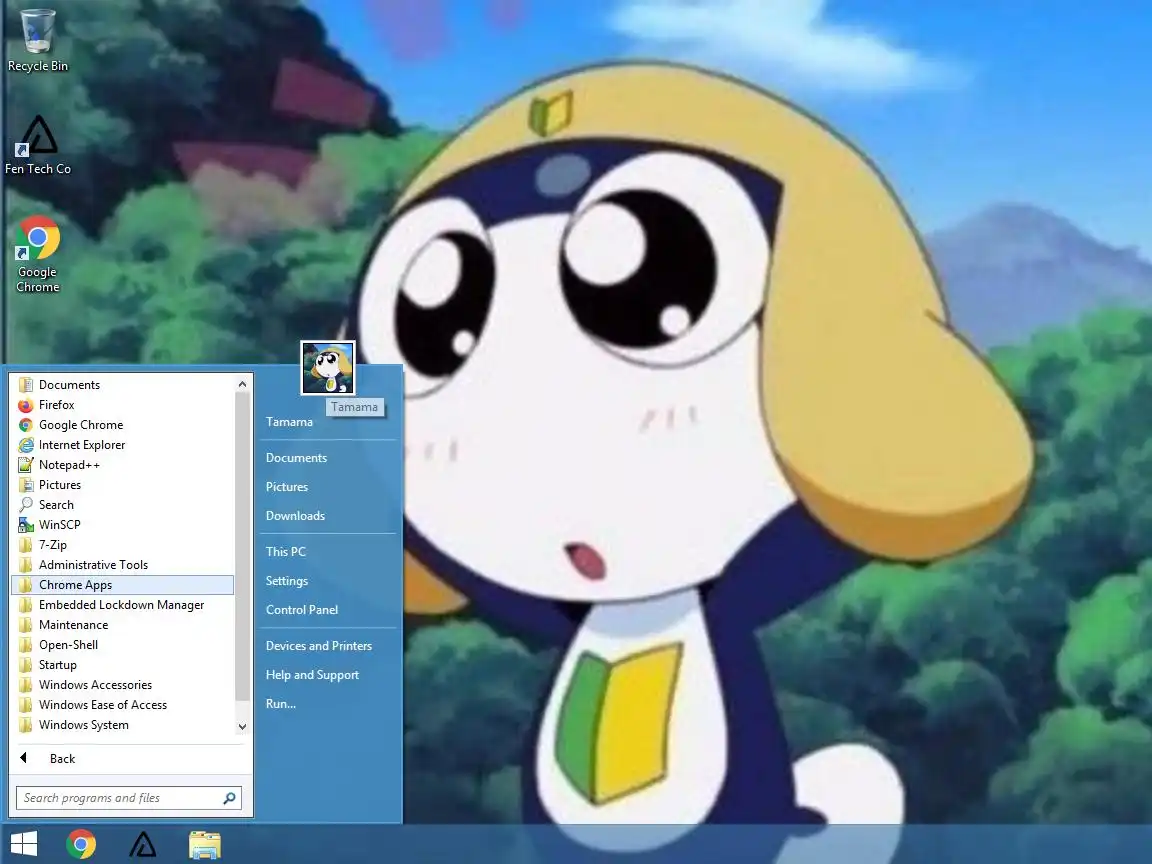Click the program list scroll down arrow
This screenshot has width=1152, height=864.
242,727
